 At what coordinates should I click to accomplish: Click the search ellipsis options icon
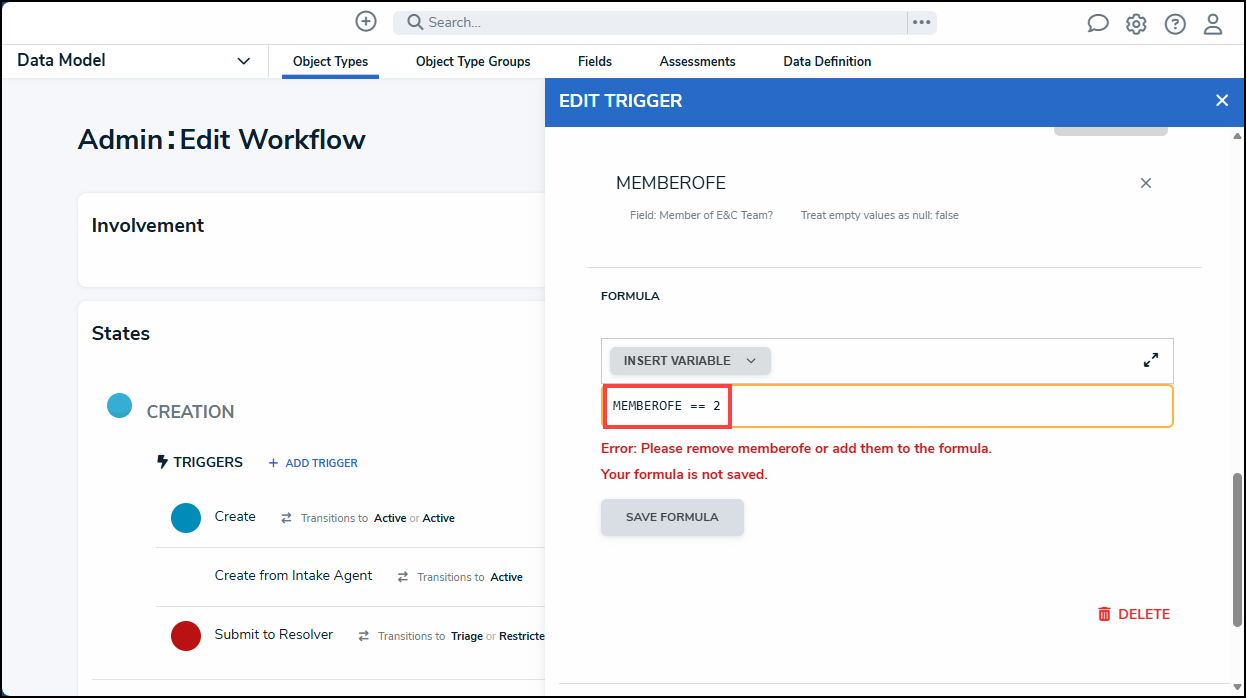[x=921, y=22]
